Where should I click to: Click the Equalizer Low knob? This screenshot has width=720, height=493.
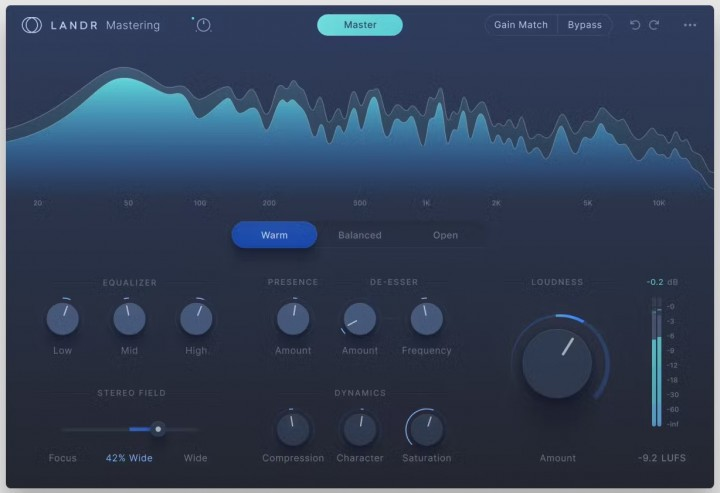pyautogui.click(x=62, y=318)
